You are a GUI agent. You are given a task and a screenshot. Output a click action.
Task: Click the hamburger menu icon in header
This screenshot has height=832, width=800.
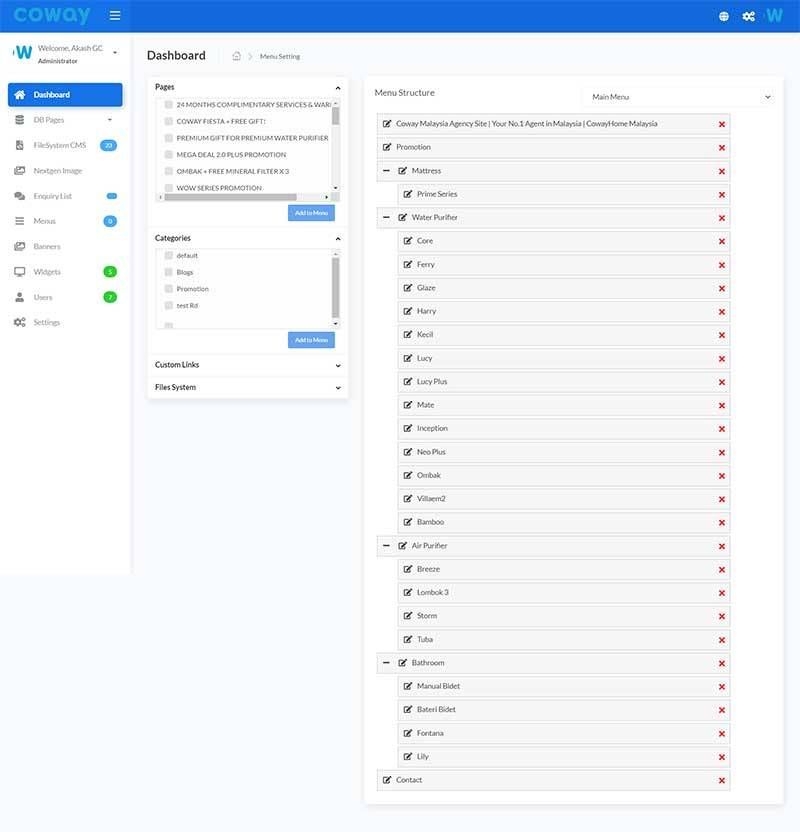point(115,16)
